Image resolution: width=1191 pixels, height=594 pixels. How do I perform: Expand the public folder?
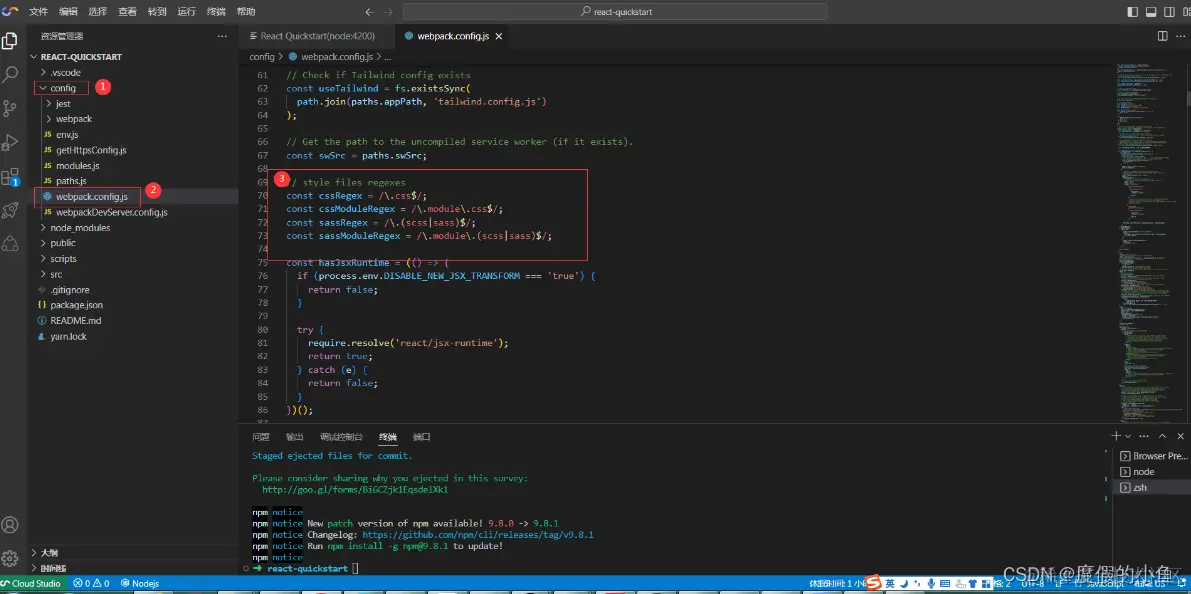(62, 243)
